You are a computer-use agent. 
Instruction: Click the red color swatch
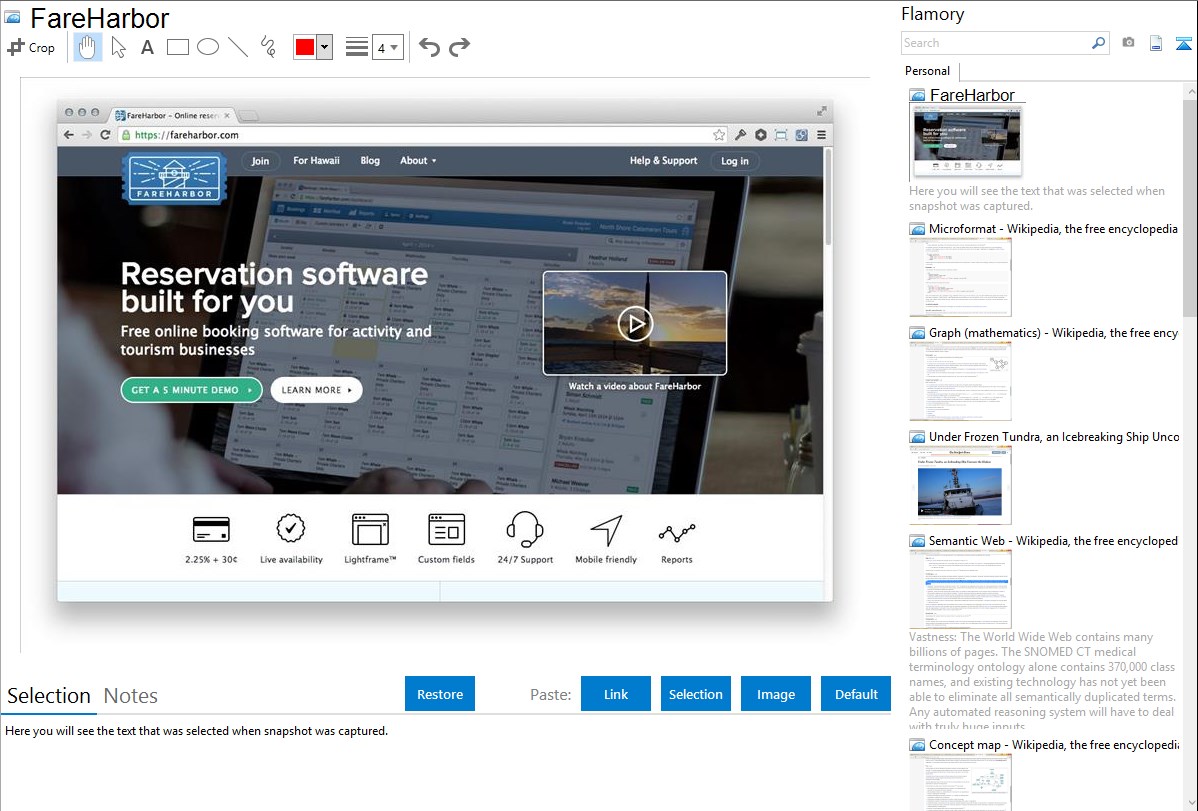coord(304,47)
